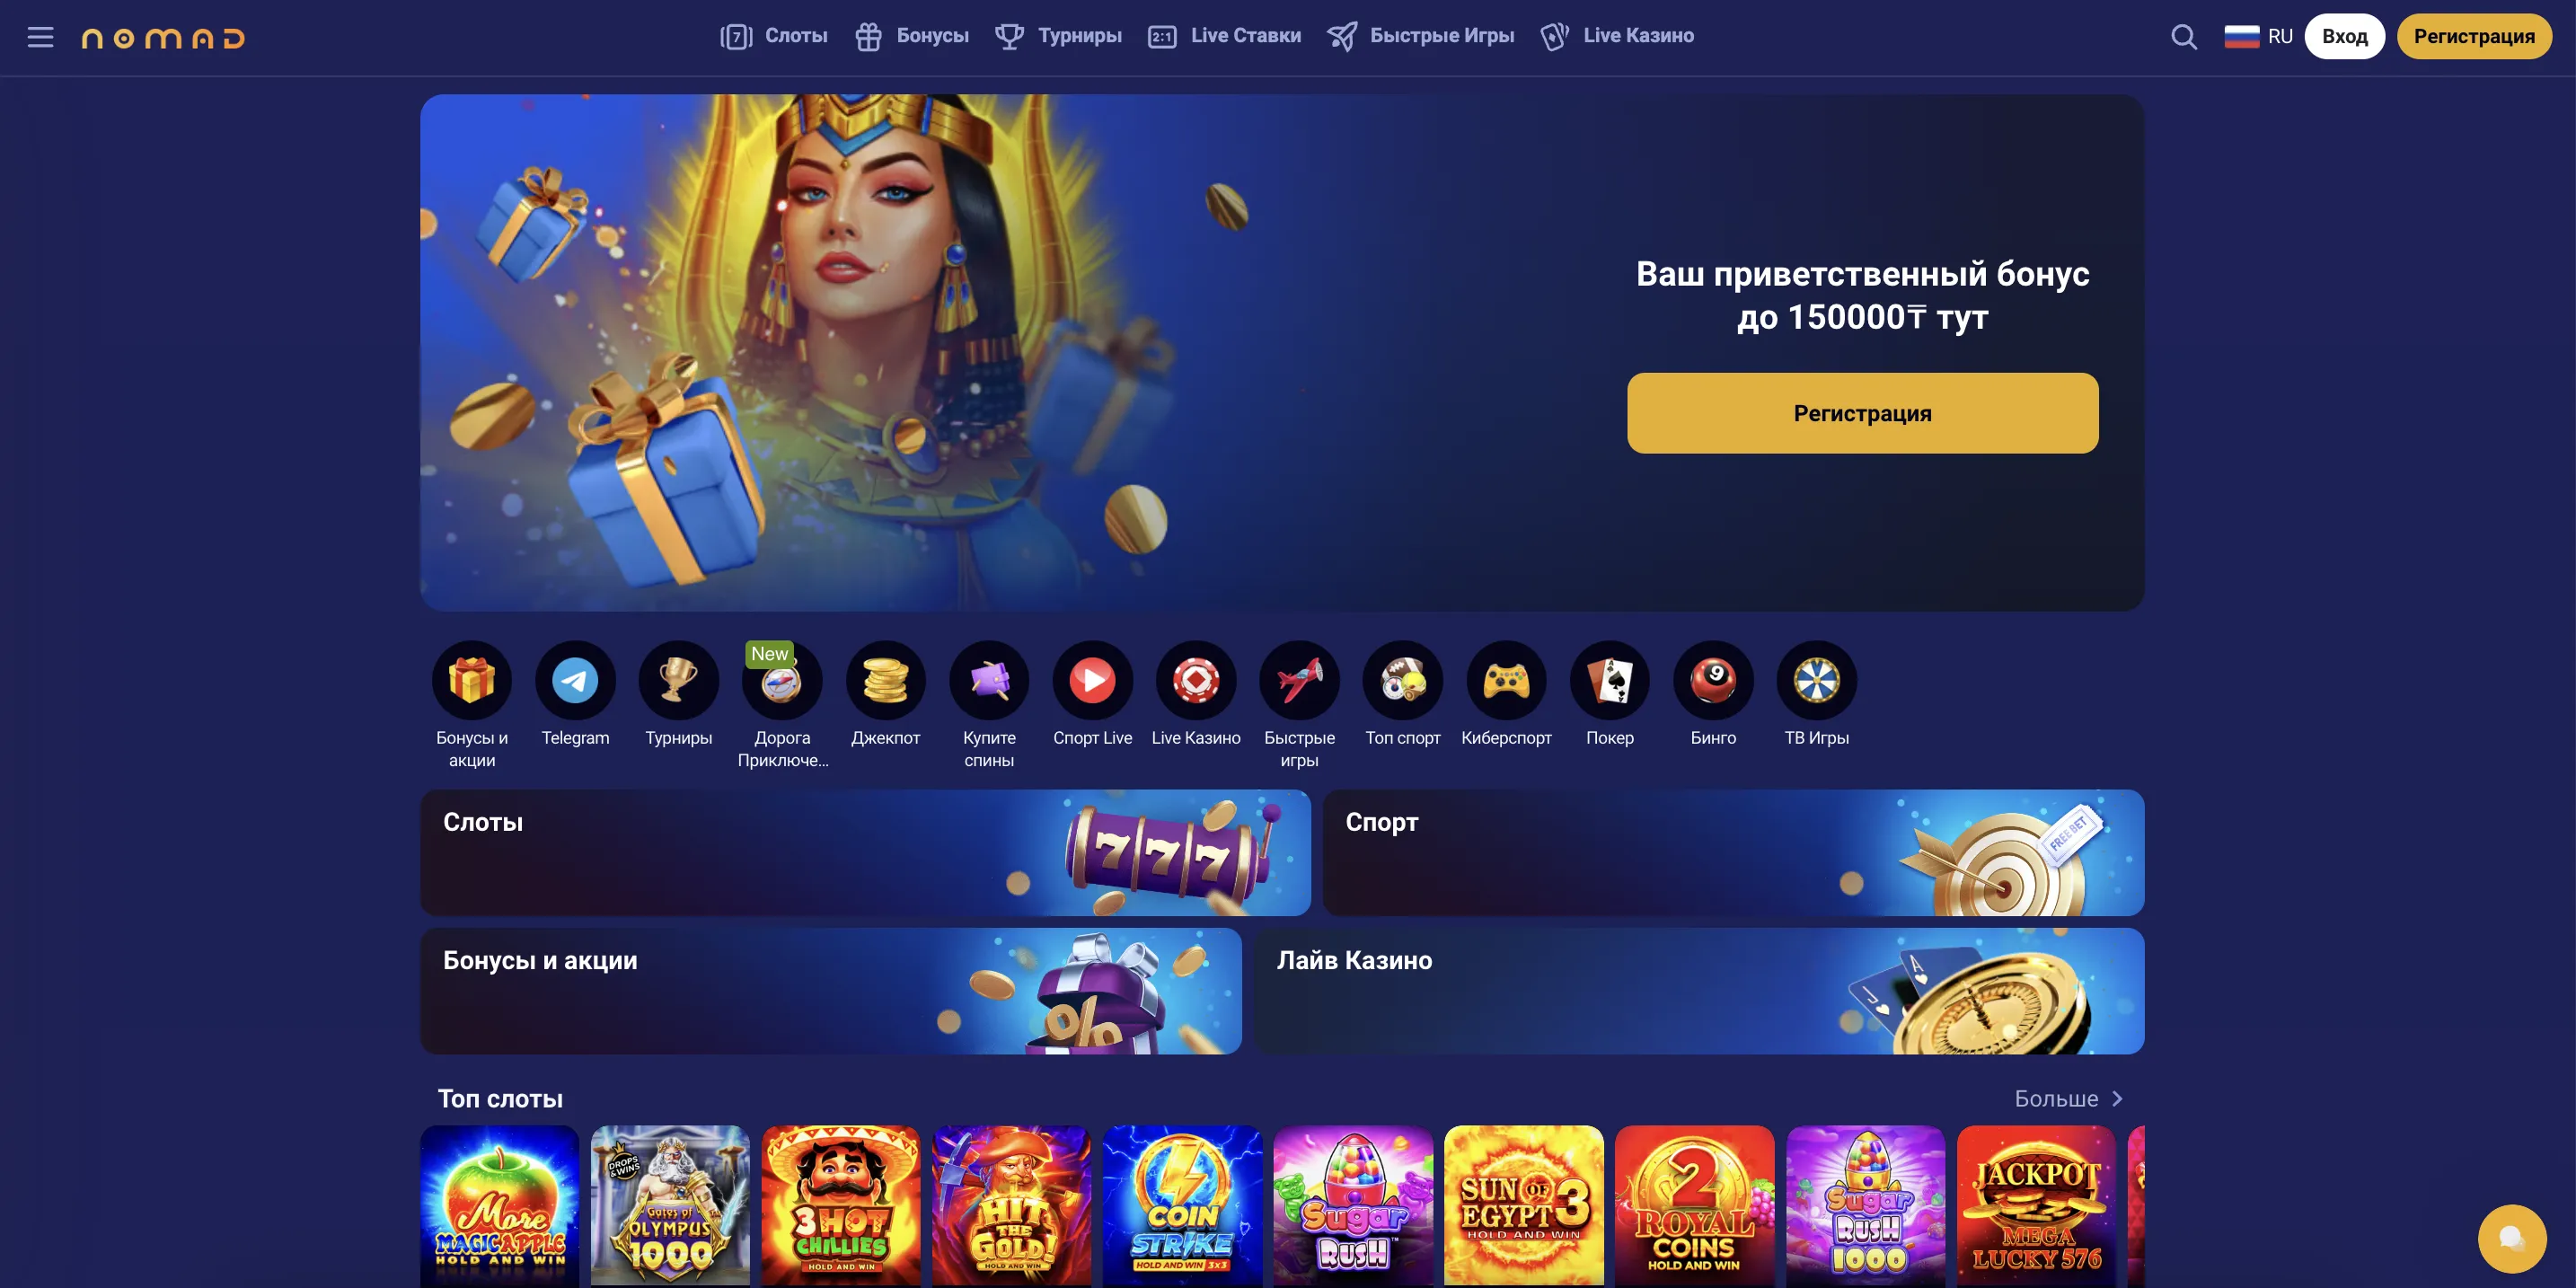Select the Киберспорт gamepad icon
2576x1288 pixels.
coord(1506,680)
